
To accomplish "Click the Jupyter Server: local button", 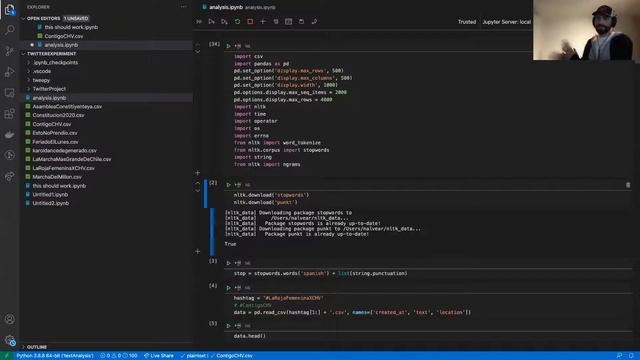I will click(x=506, y=22).
